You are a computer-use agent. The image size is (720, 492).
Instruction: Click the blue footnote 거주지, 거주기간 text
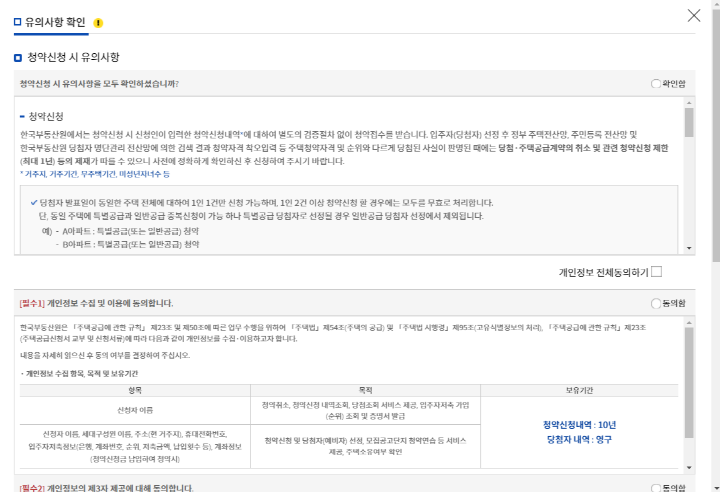click(95, 174)
